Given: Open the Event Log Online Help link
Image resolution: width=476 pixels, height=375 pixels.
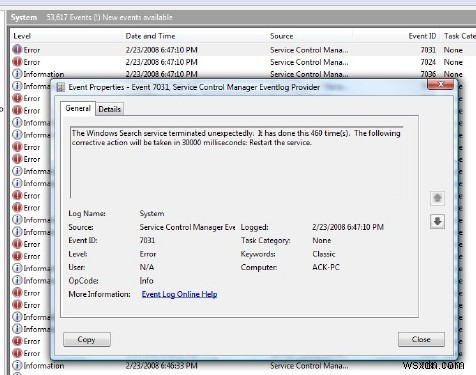Looking at the screenshot, I should (179, 294).
